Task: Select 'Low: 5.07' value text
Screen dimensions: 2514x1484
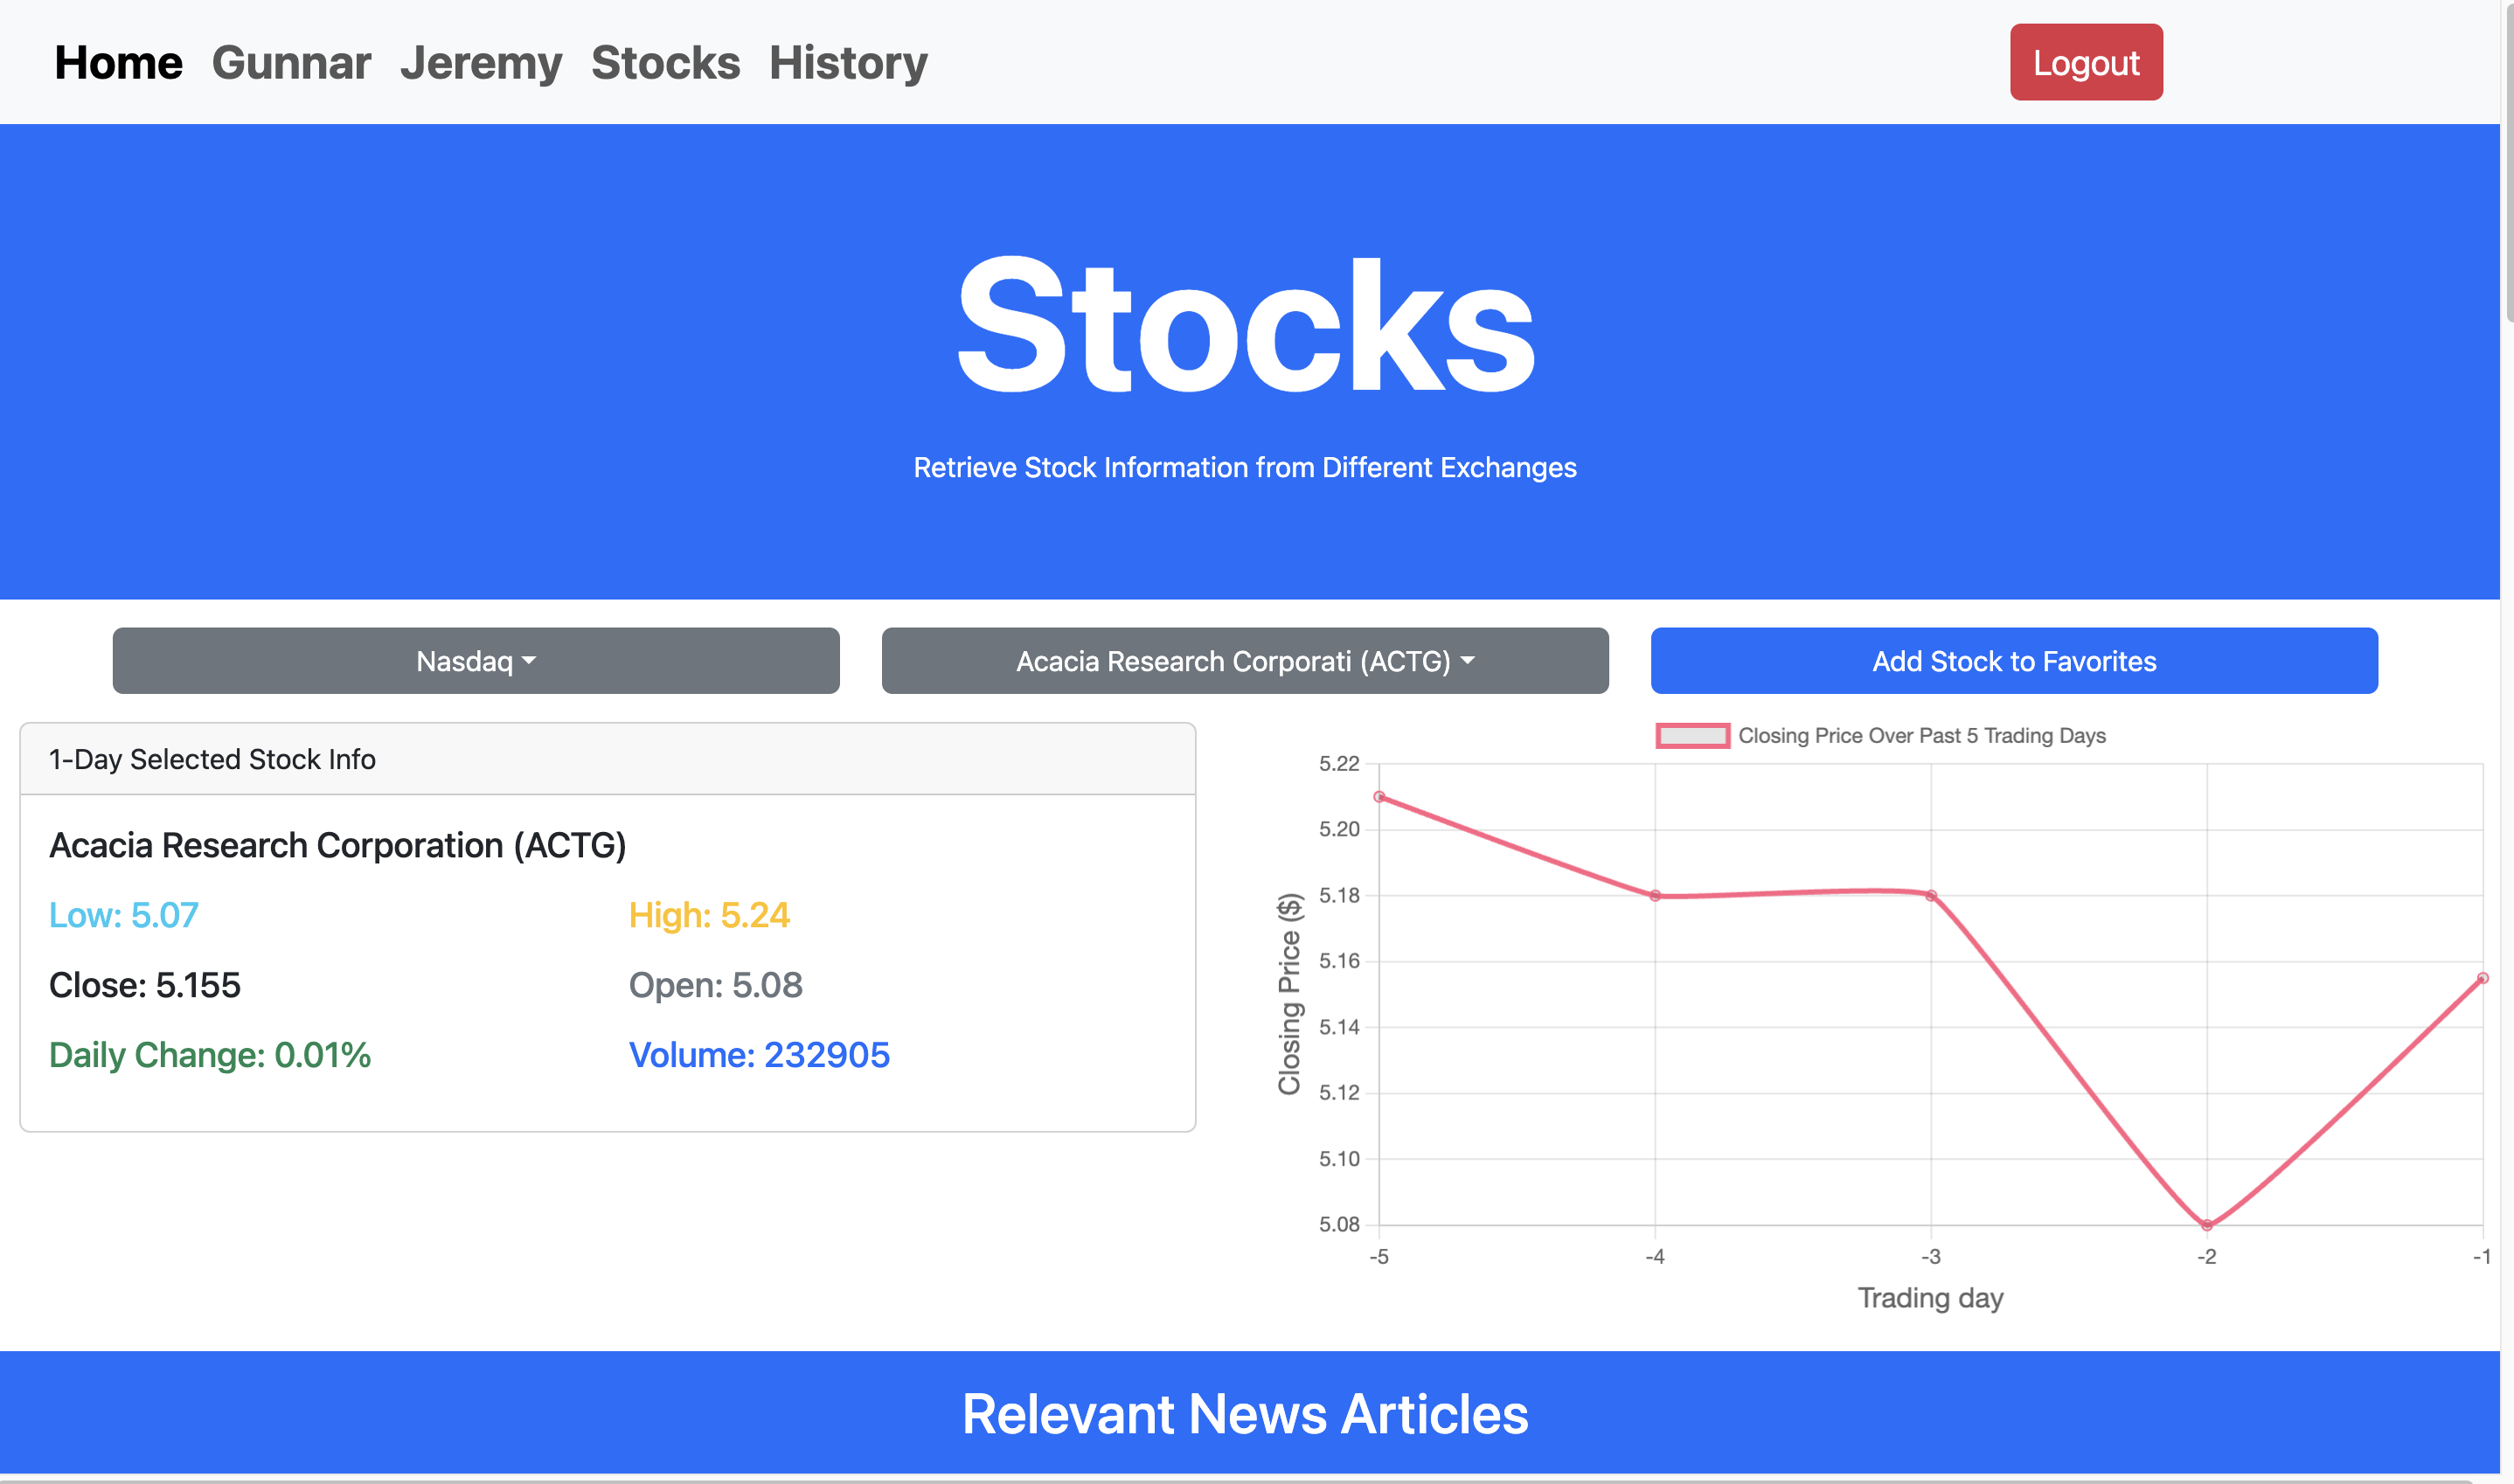Action: pyautogui.click(x=124, y=915)
